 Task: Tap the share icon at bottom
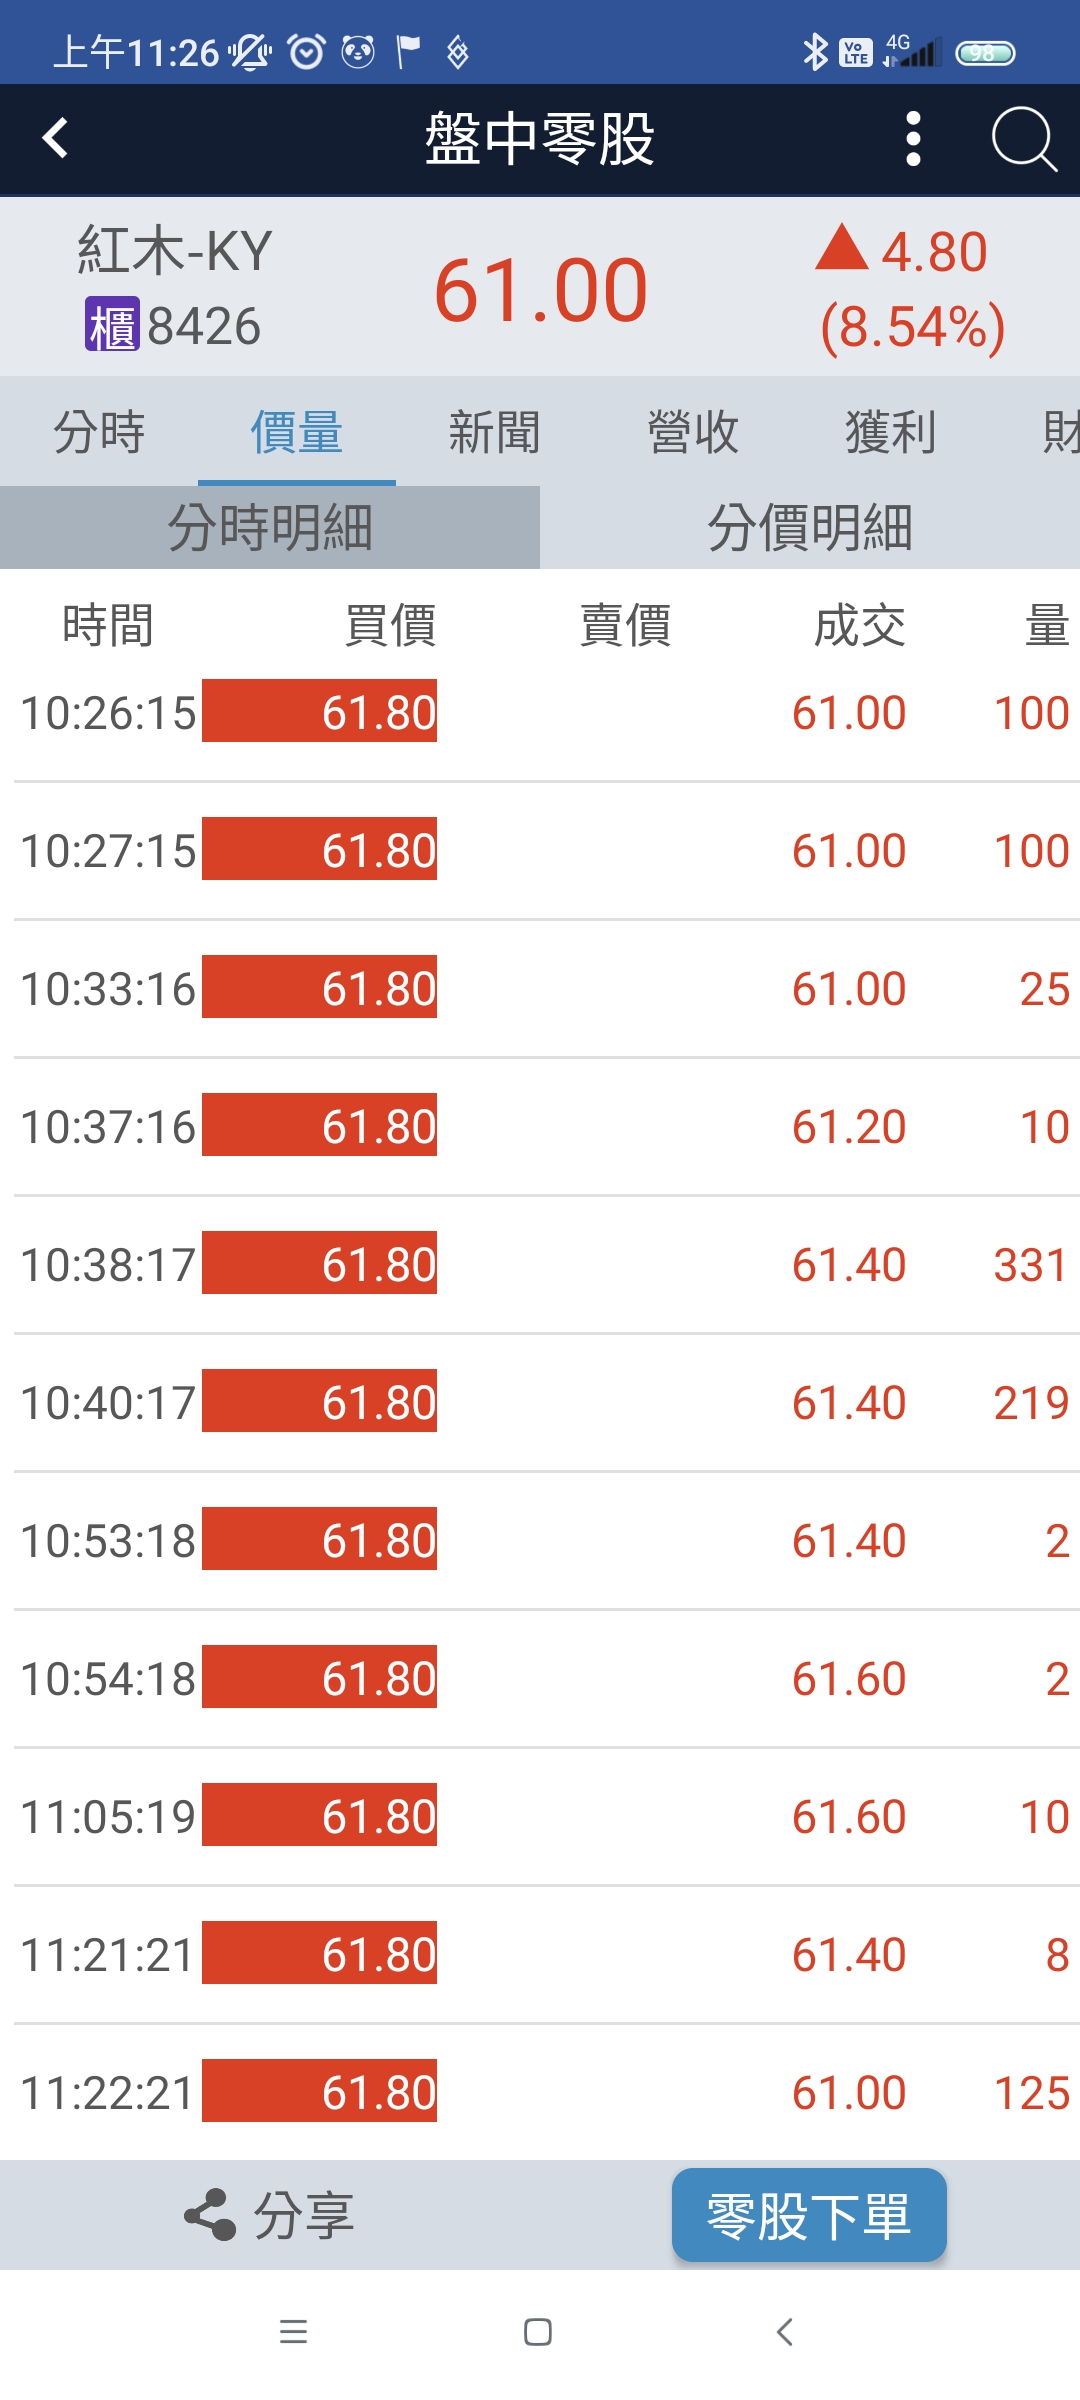[x=209, y=2214]
